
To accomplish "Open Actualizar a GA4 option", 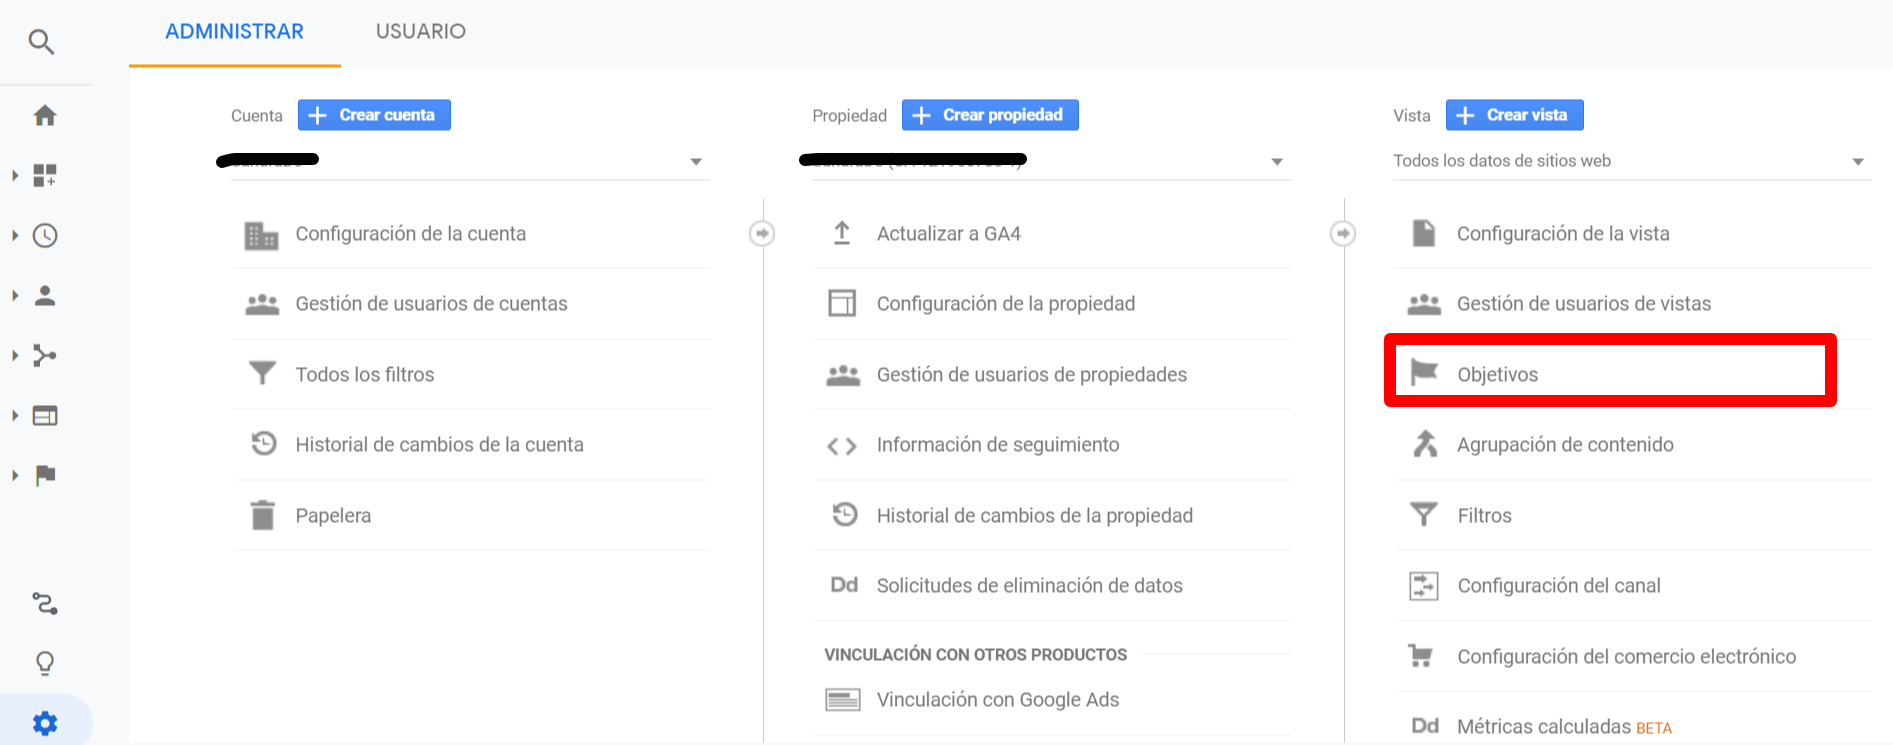I will tap(948, 234).
